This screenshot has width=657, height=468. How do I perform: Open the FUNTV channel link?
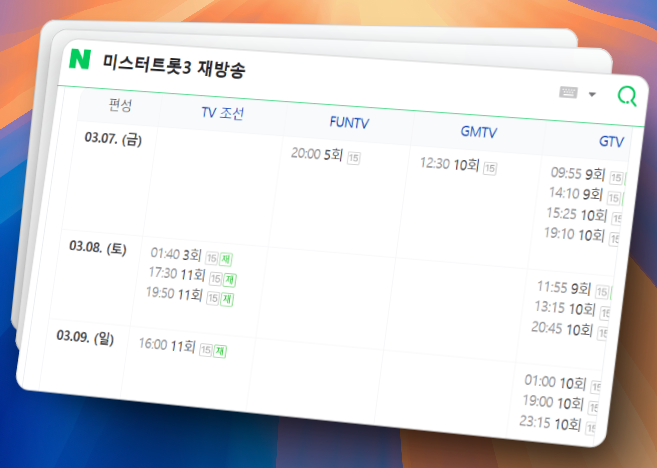coord(349,122)
